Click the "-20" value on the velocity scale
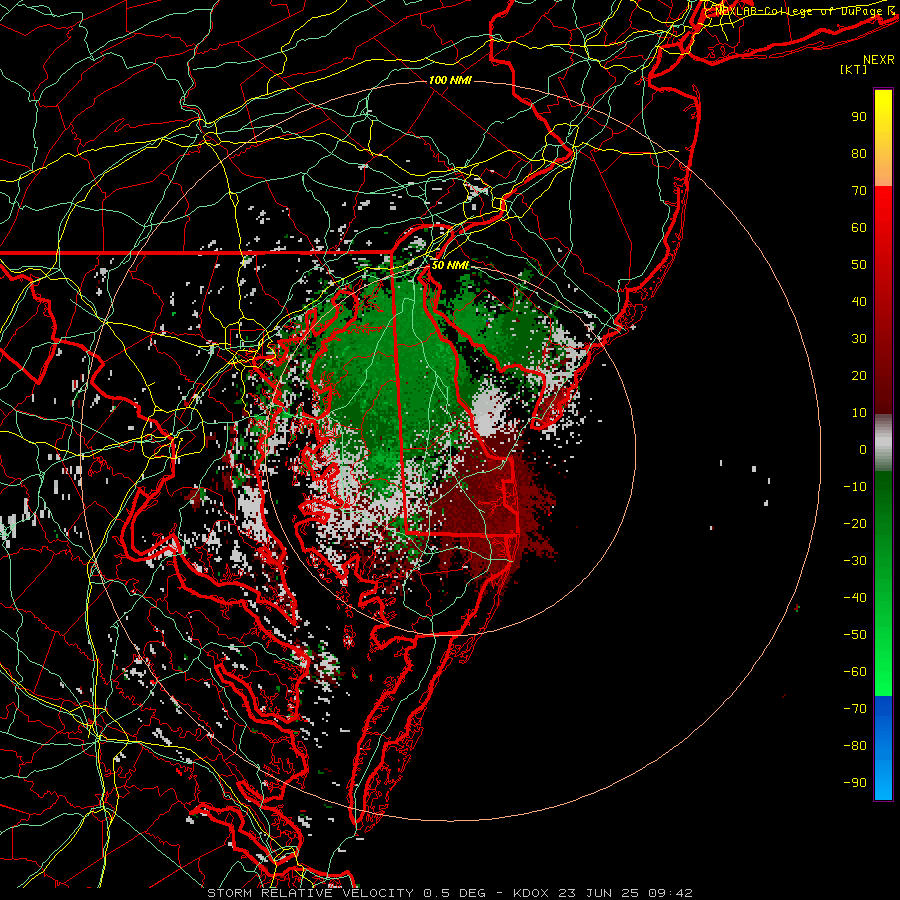Viewport: 900px width, 900px height. [855, 524]
